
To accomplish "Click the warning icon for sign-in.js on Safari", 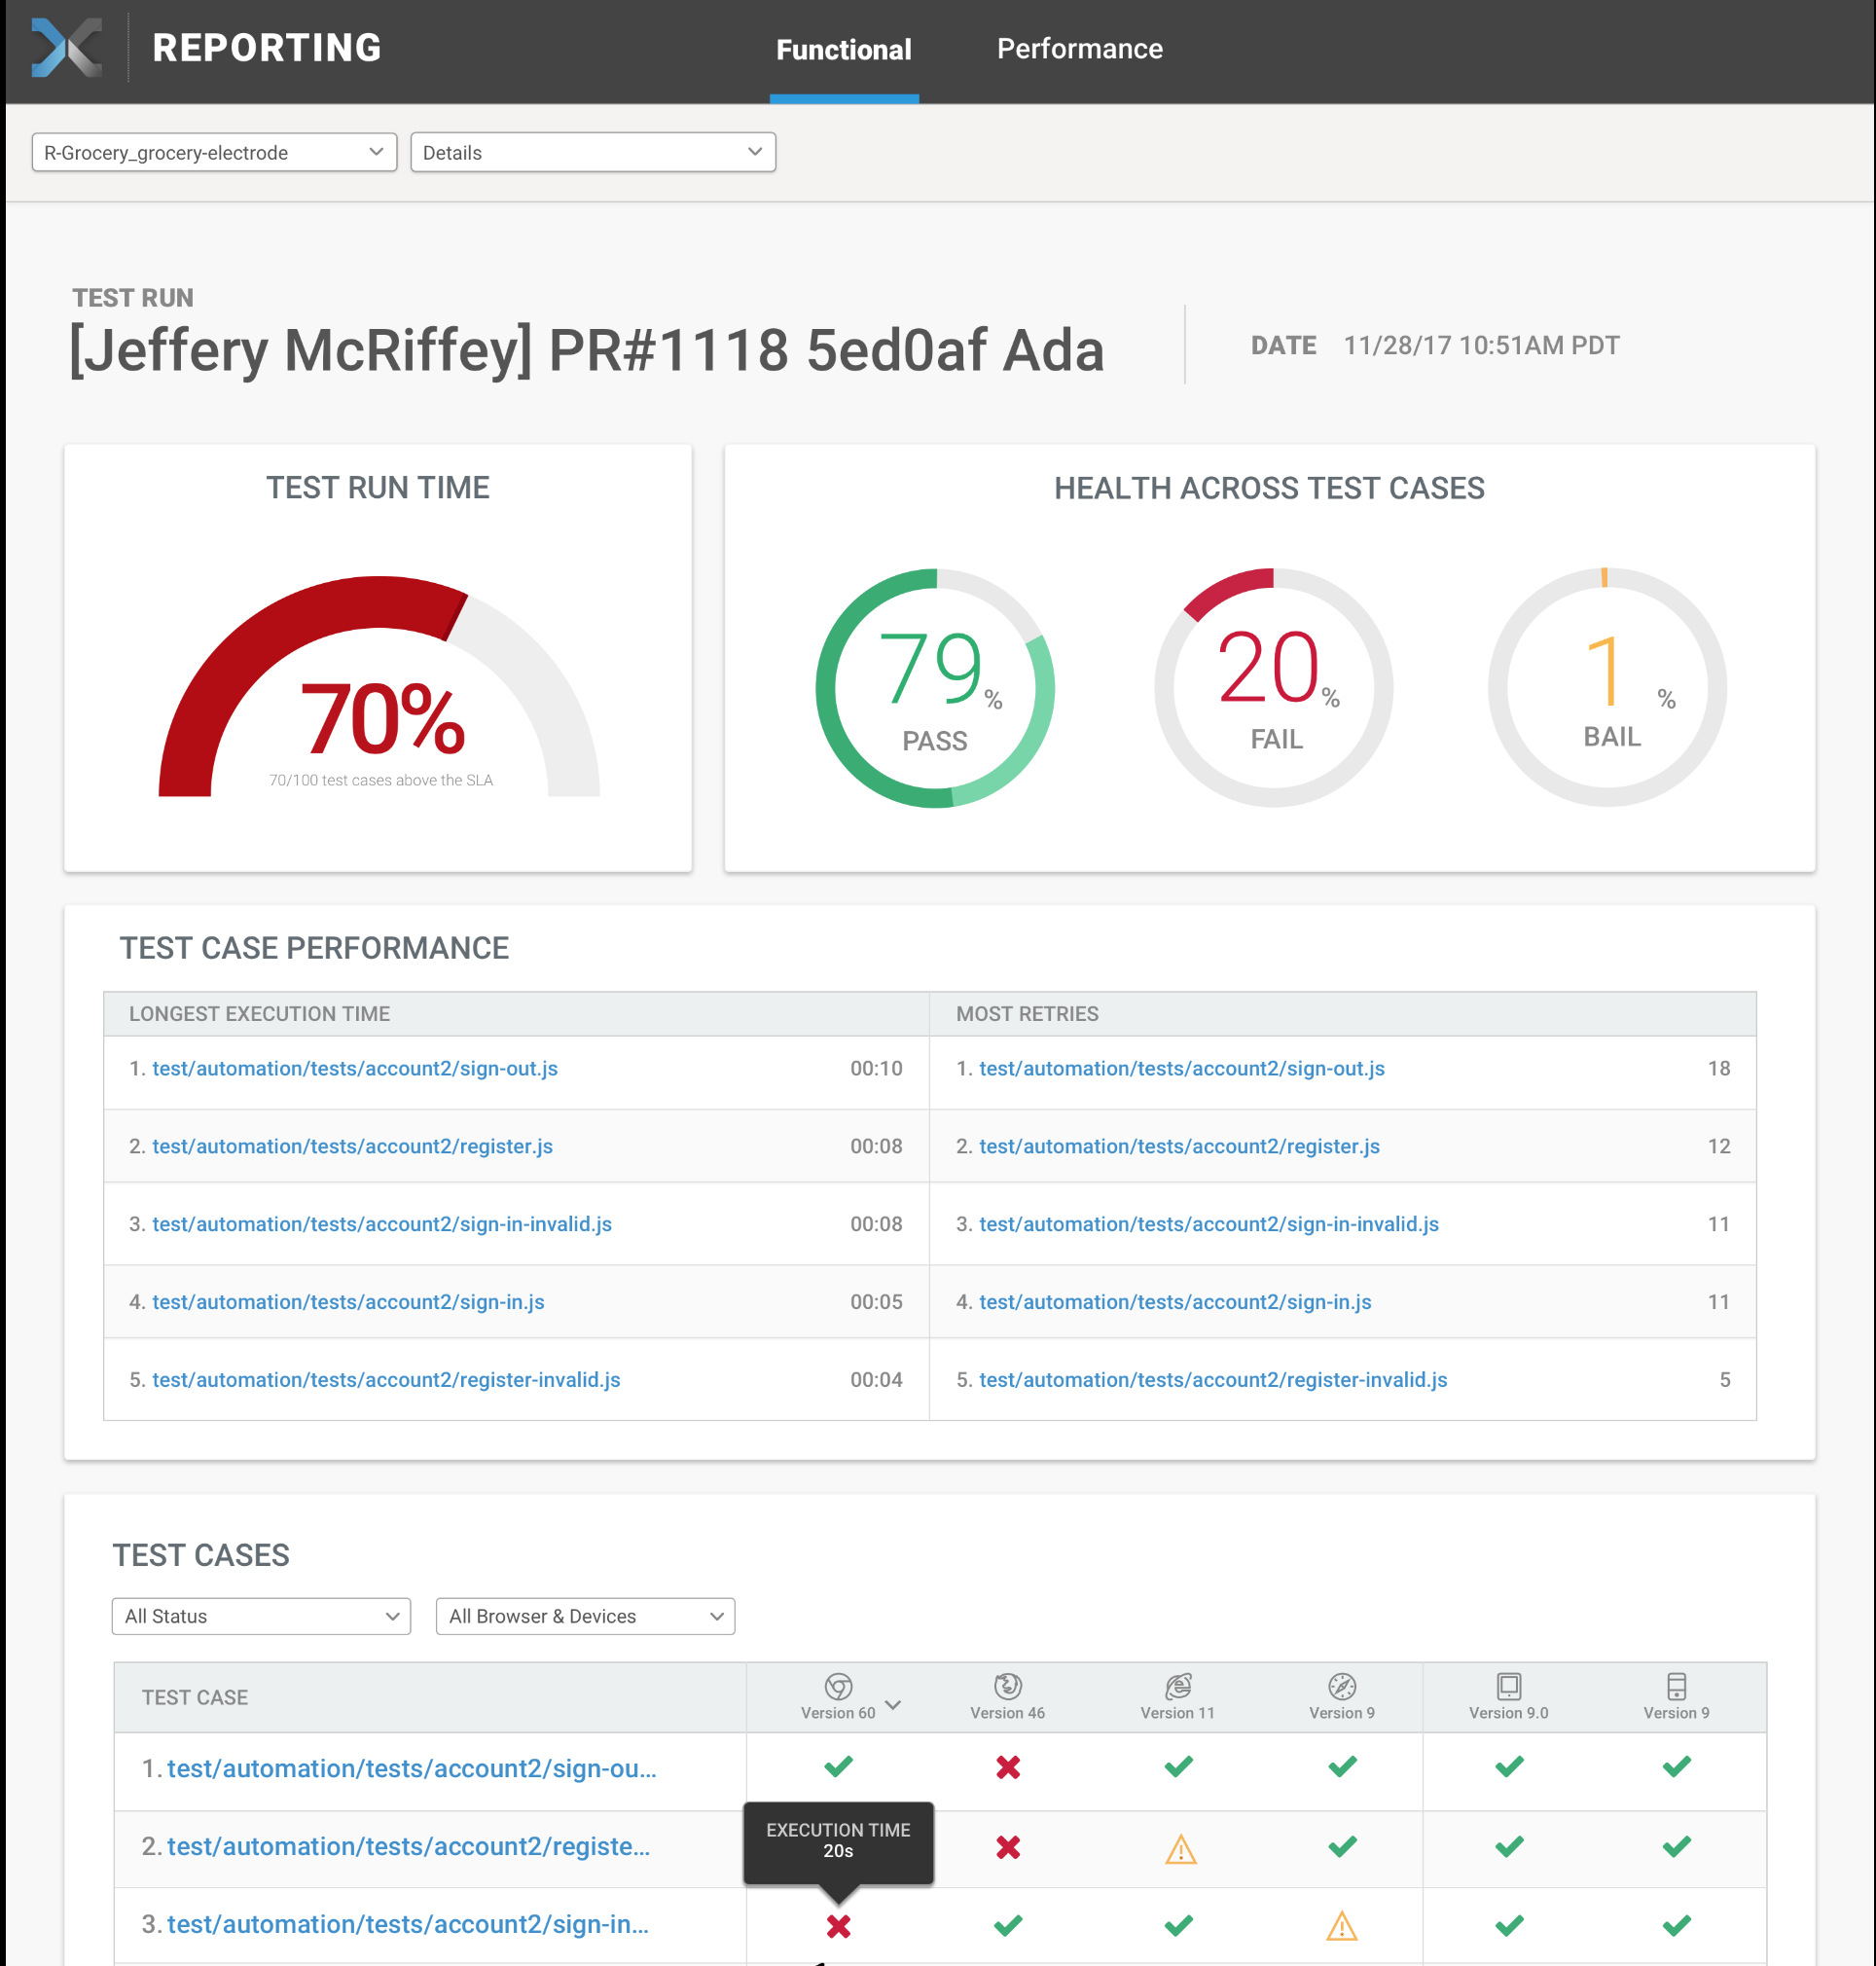I will pos(1341,1925).
